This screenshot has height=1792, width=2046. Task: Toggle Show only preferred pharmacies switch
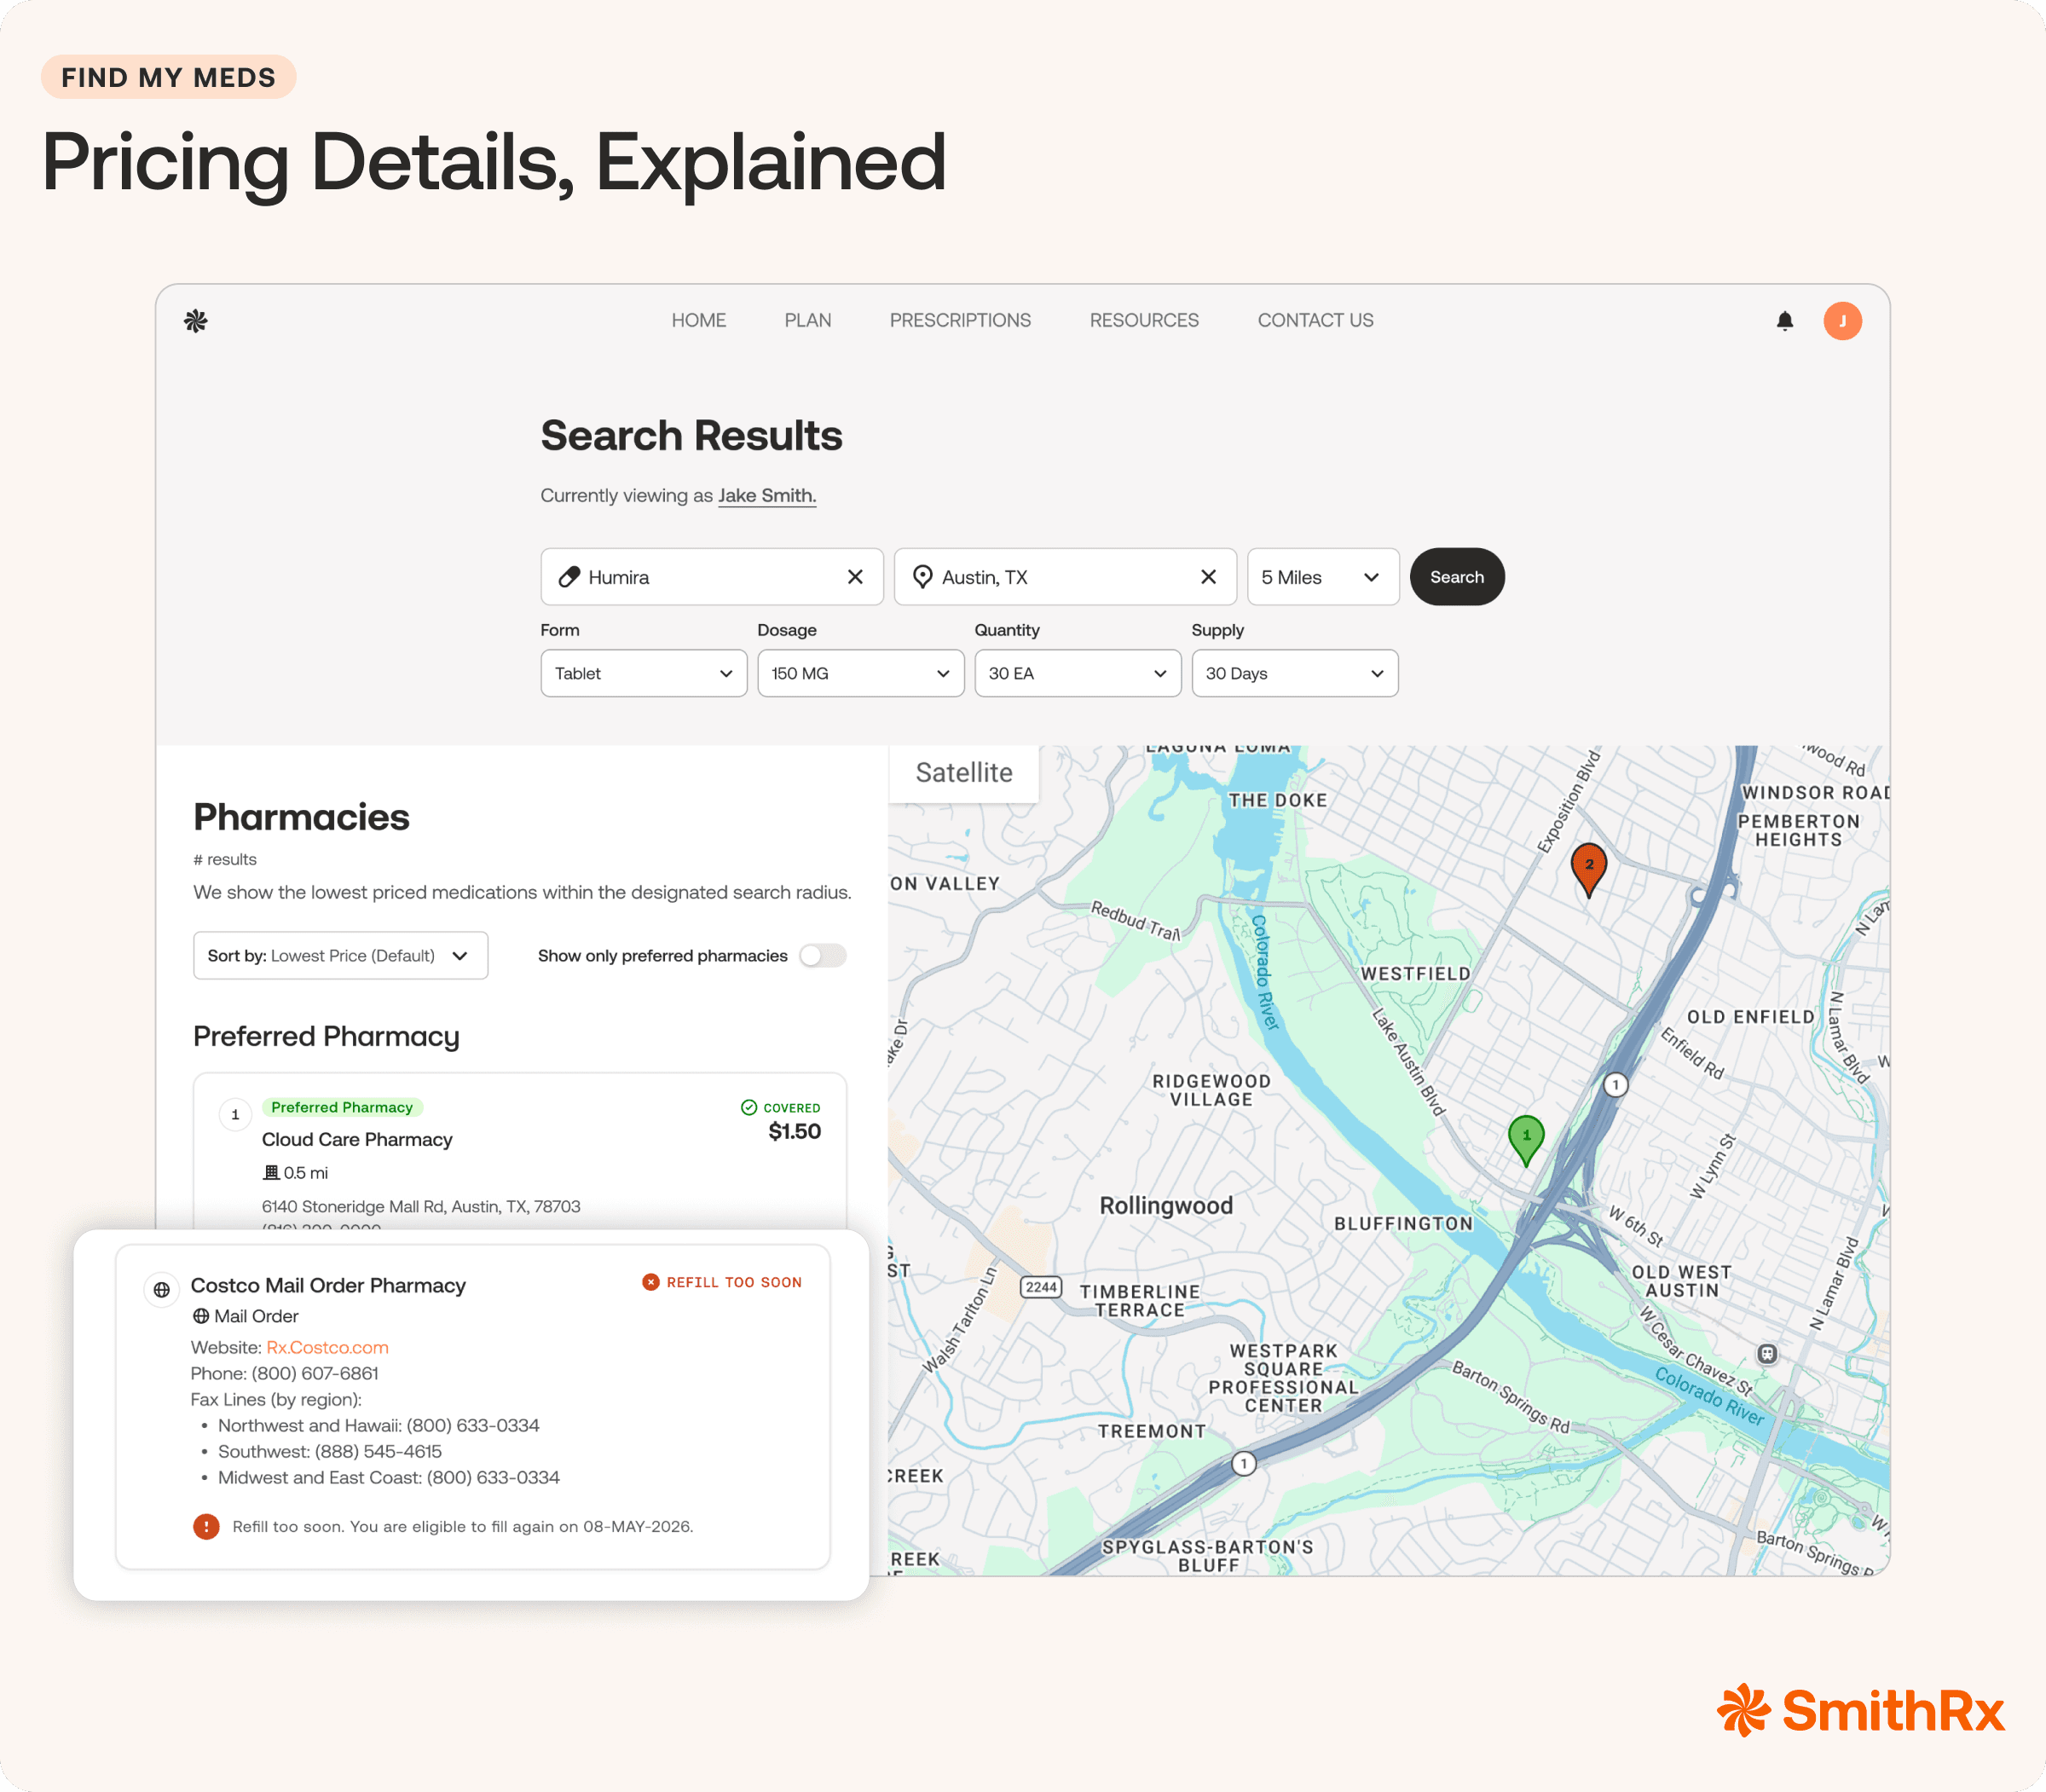(x=823, y=956)
